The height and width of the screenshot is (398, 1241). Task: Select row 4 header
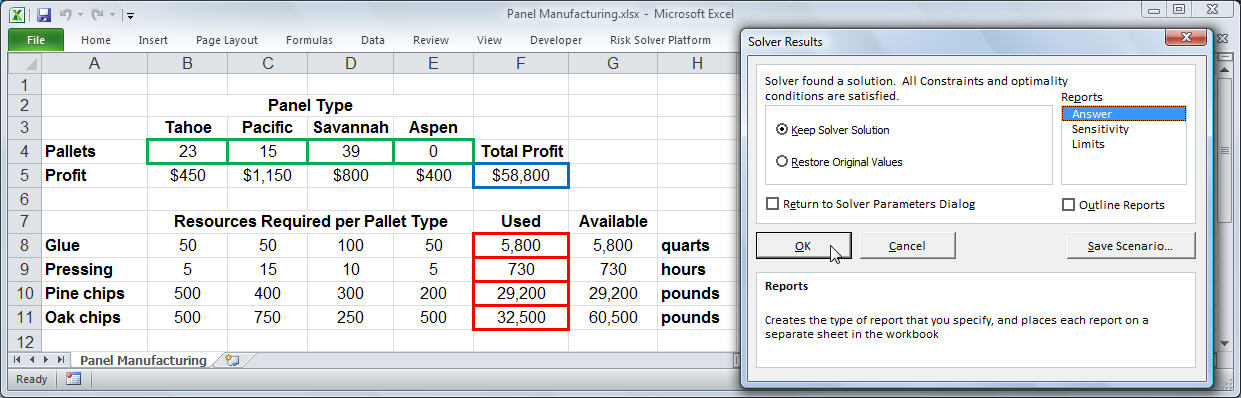coord(25,151)
